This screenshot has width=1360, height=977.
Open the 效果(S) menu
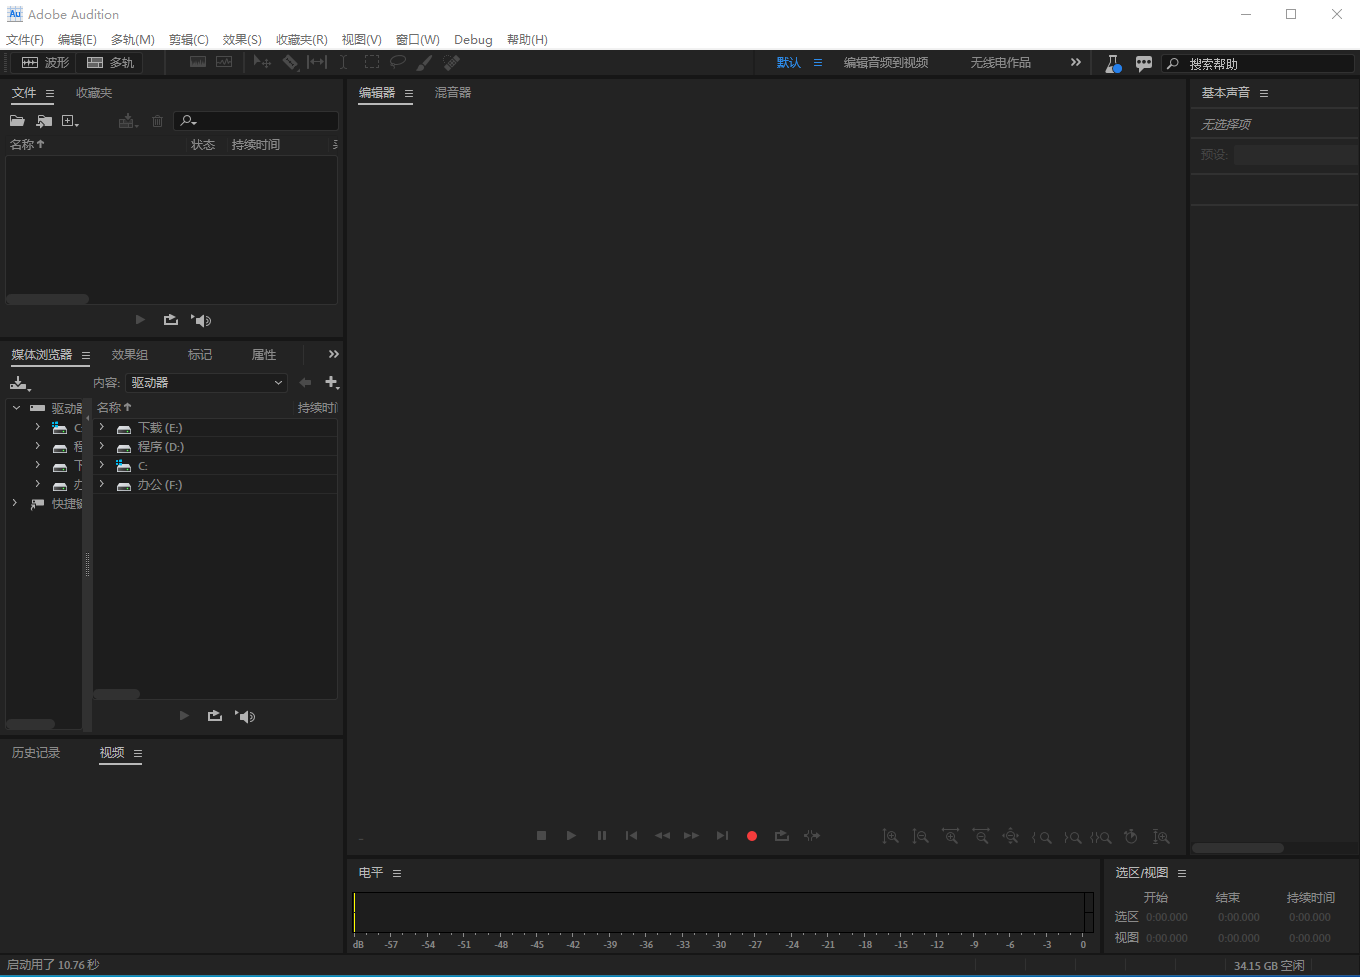tap(242, 40)
